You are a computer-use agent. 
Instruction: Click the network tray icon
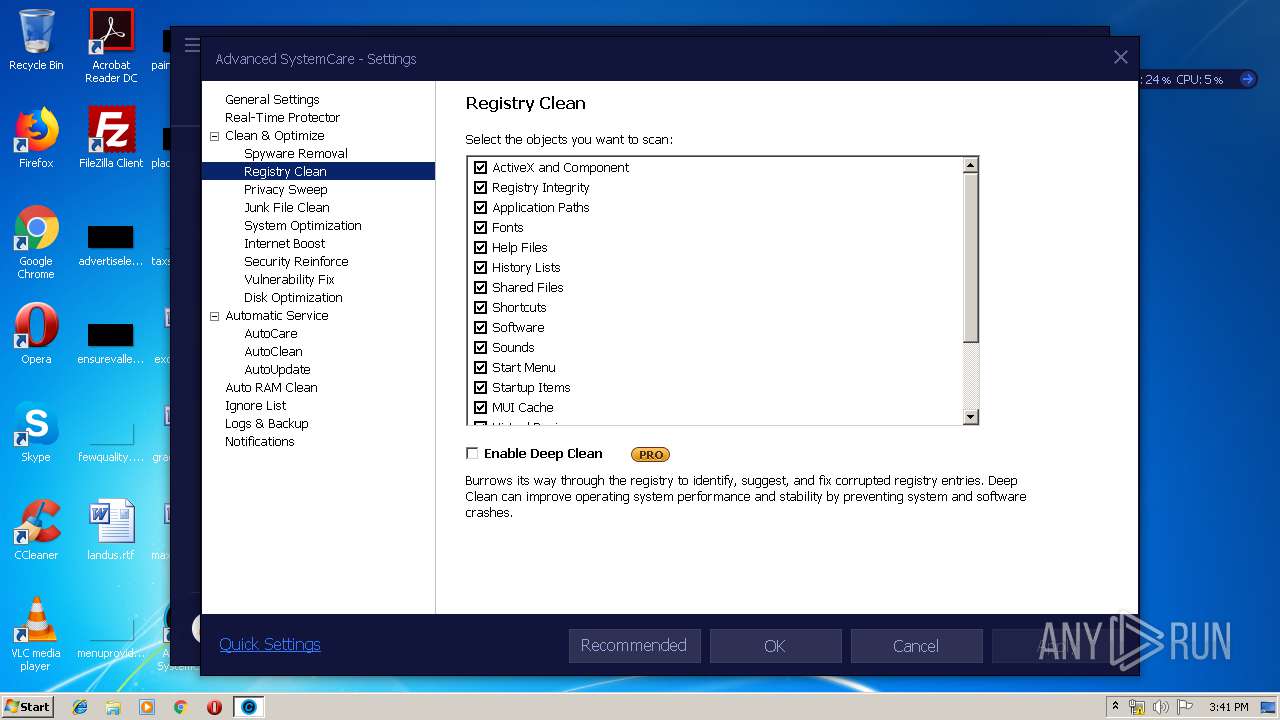pyautogui.click(x=1137, y=707)
